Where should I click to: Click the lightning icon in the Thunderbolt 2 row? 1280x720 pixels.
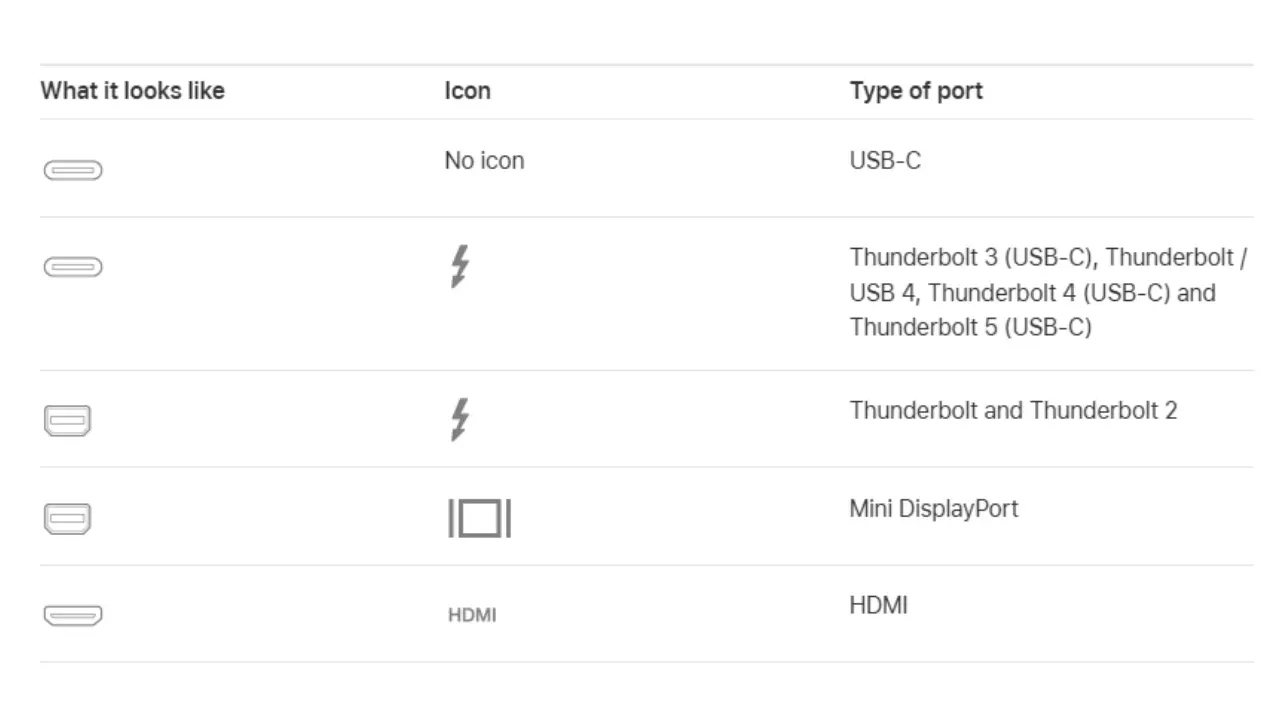click(459, 419)
